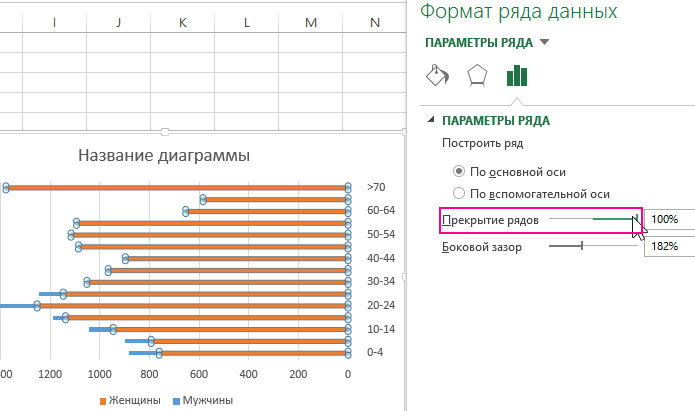Click the orange bar for the >70 category
695x411 pixels.
(x=177, y=188)
